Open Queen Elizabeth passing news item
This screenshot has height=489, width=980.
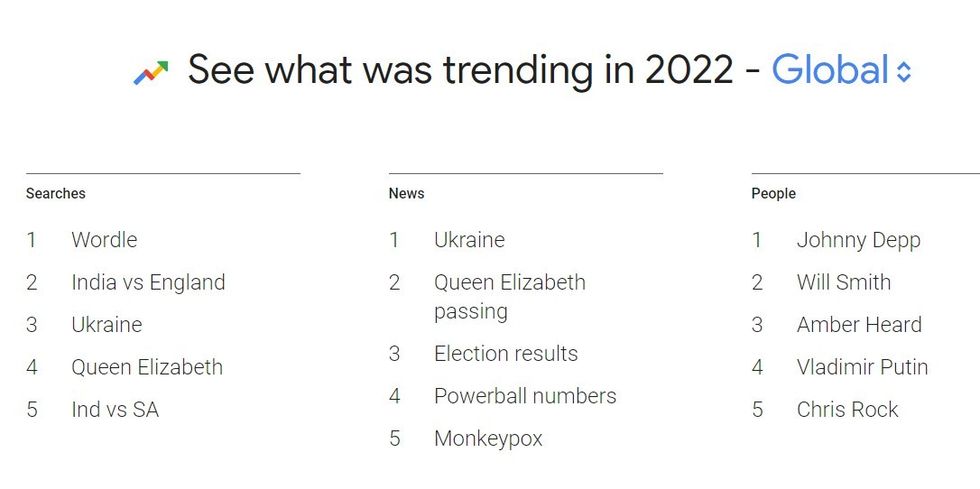(509, 296)
